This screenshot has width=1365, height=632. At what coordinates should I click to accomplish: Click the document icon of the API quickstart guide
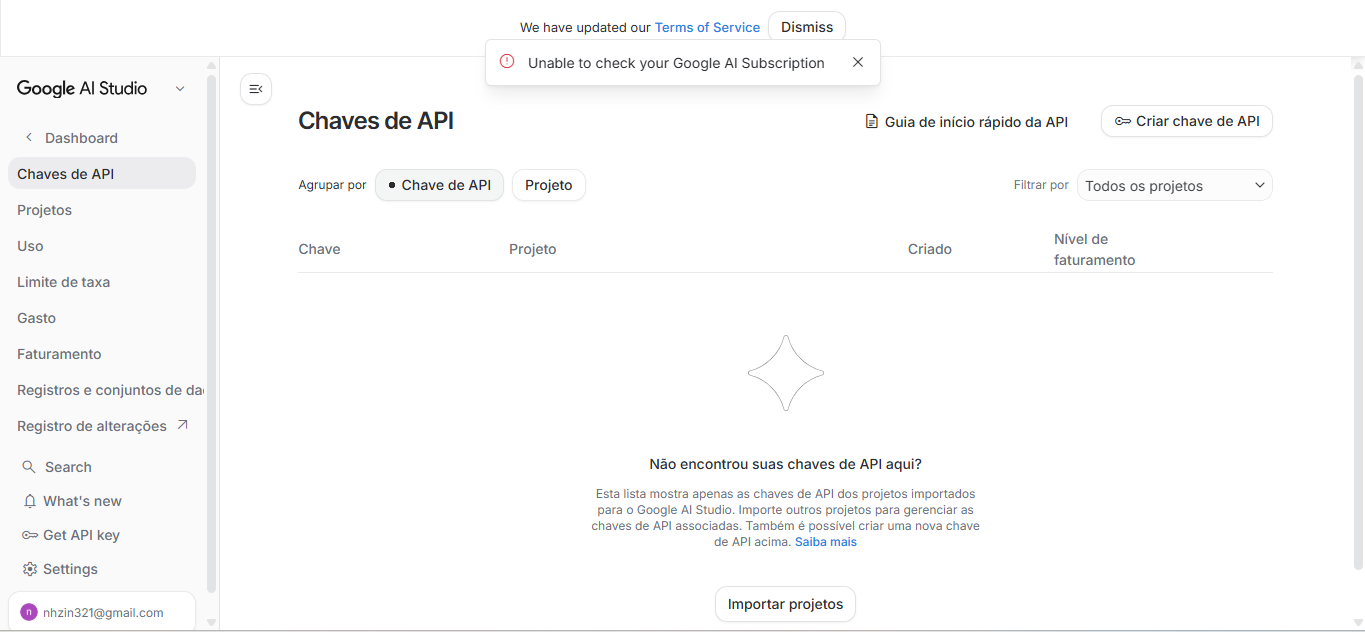[872, 122]
